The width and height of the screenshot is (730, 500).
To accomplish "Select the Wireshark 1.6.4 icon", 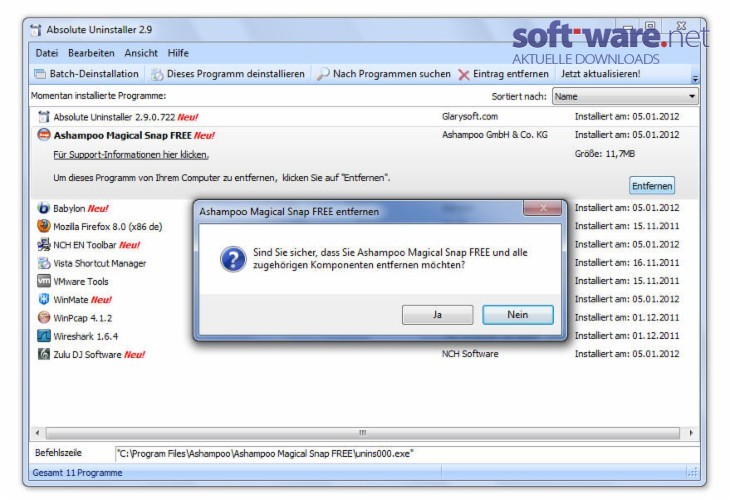I will pos(44,336).
